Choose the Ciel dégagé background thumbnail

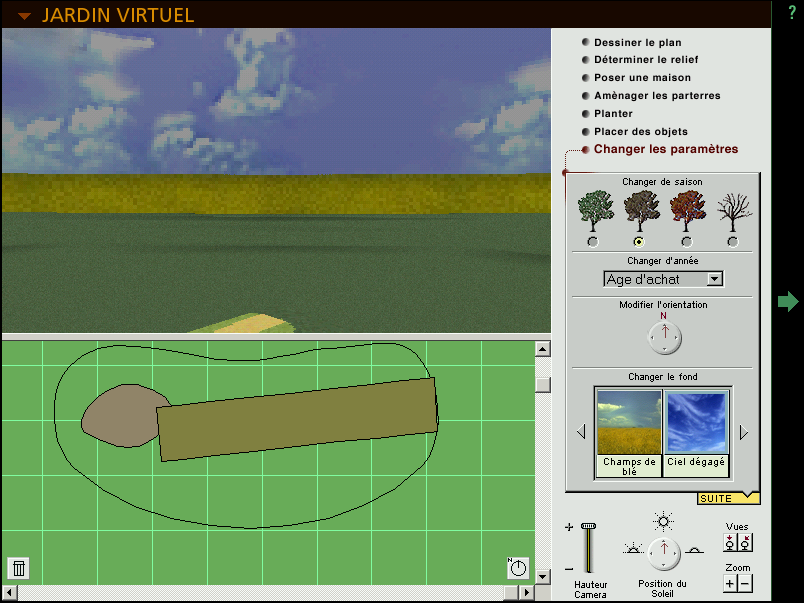(696, 432)
